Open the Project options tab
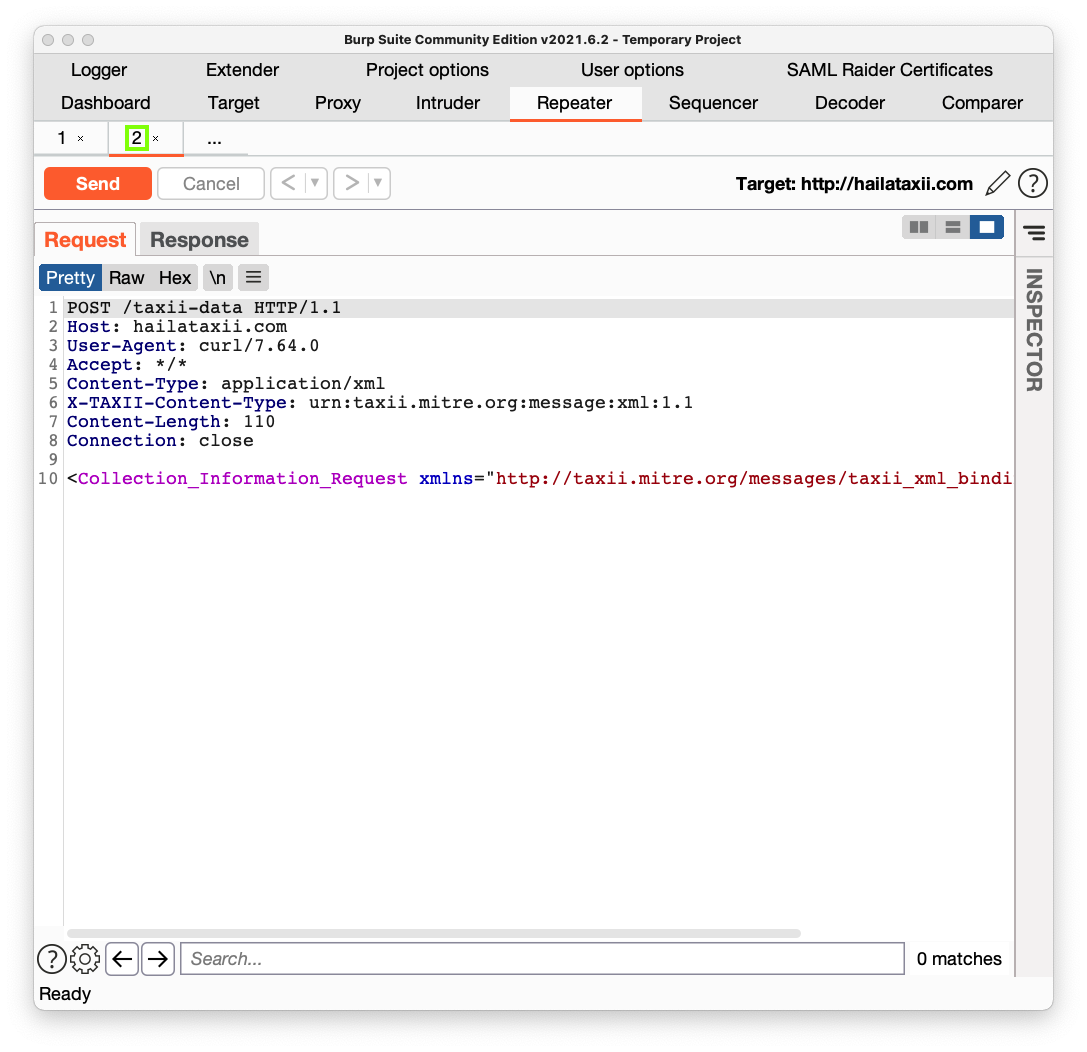This screenshot has height=1052, width=1087. (x=427, y=70)
